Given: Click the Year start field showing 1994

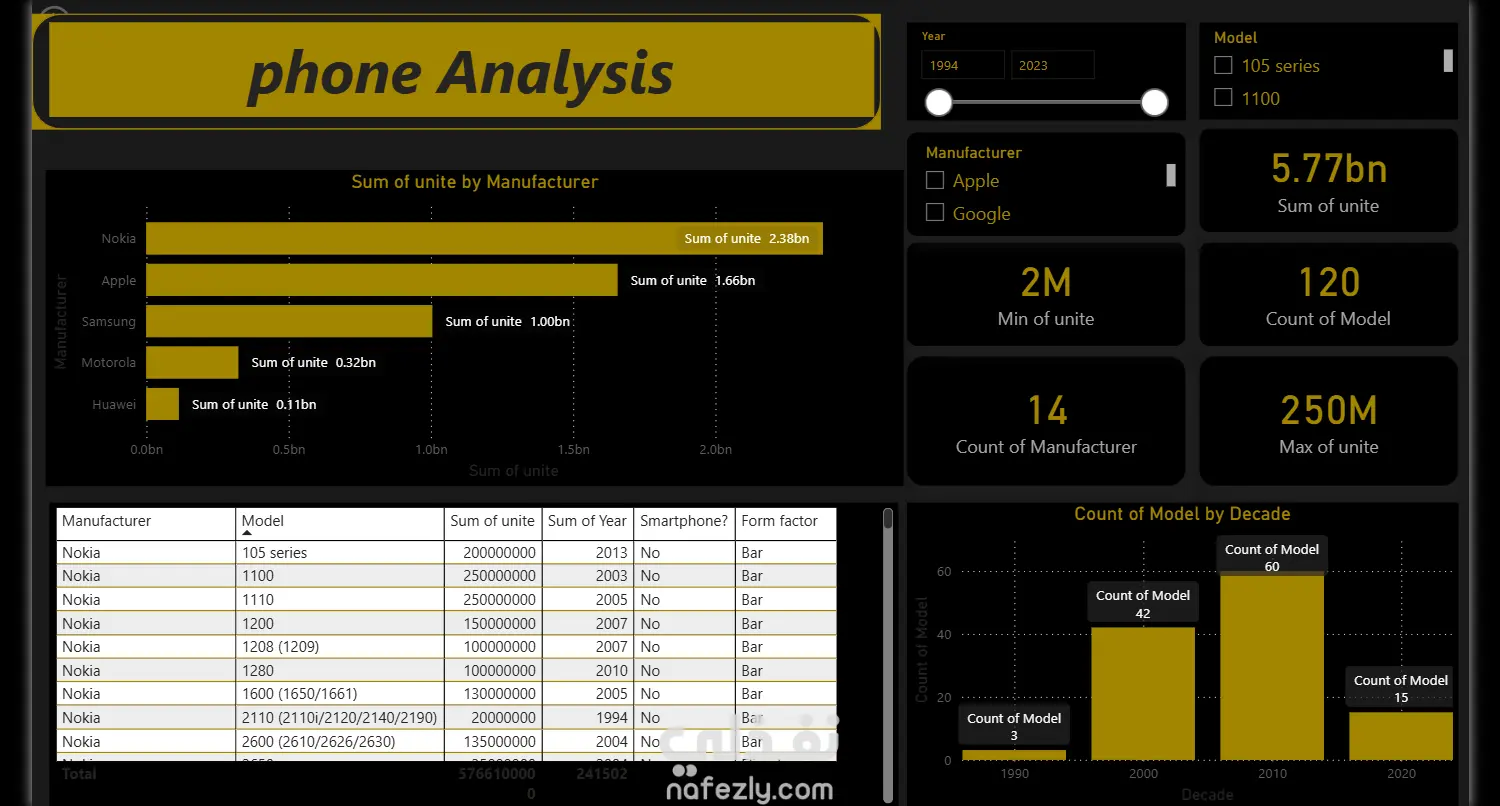Looking at the screenshot, I should pos(963,65).
